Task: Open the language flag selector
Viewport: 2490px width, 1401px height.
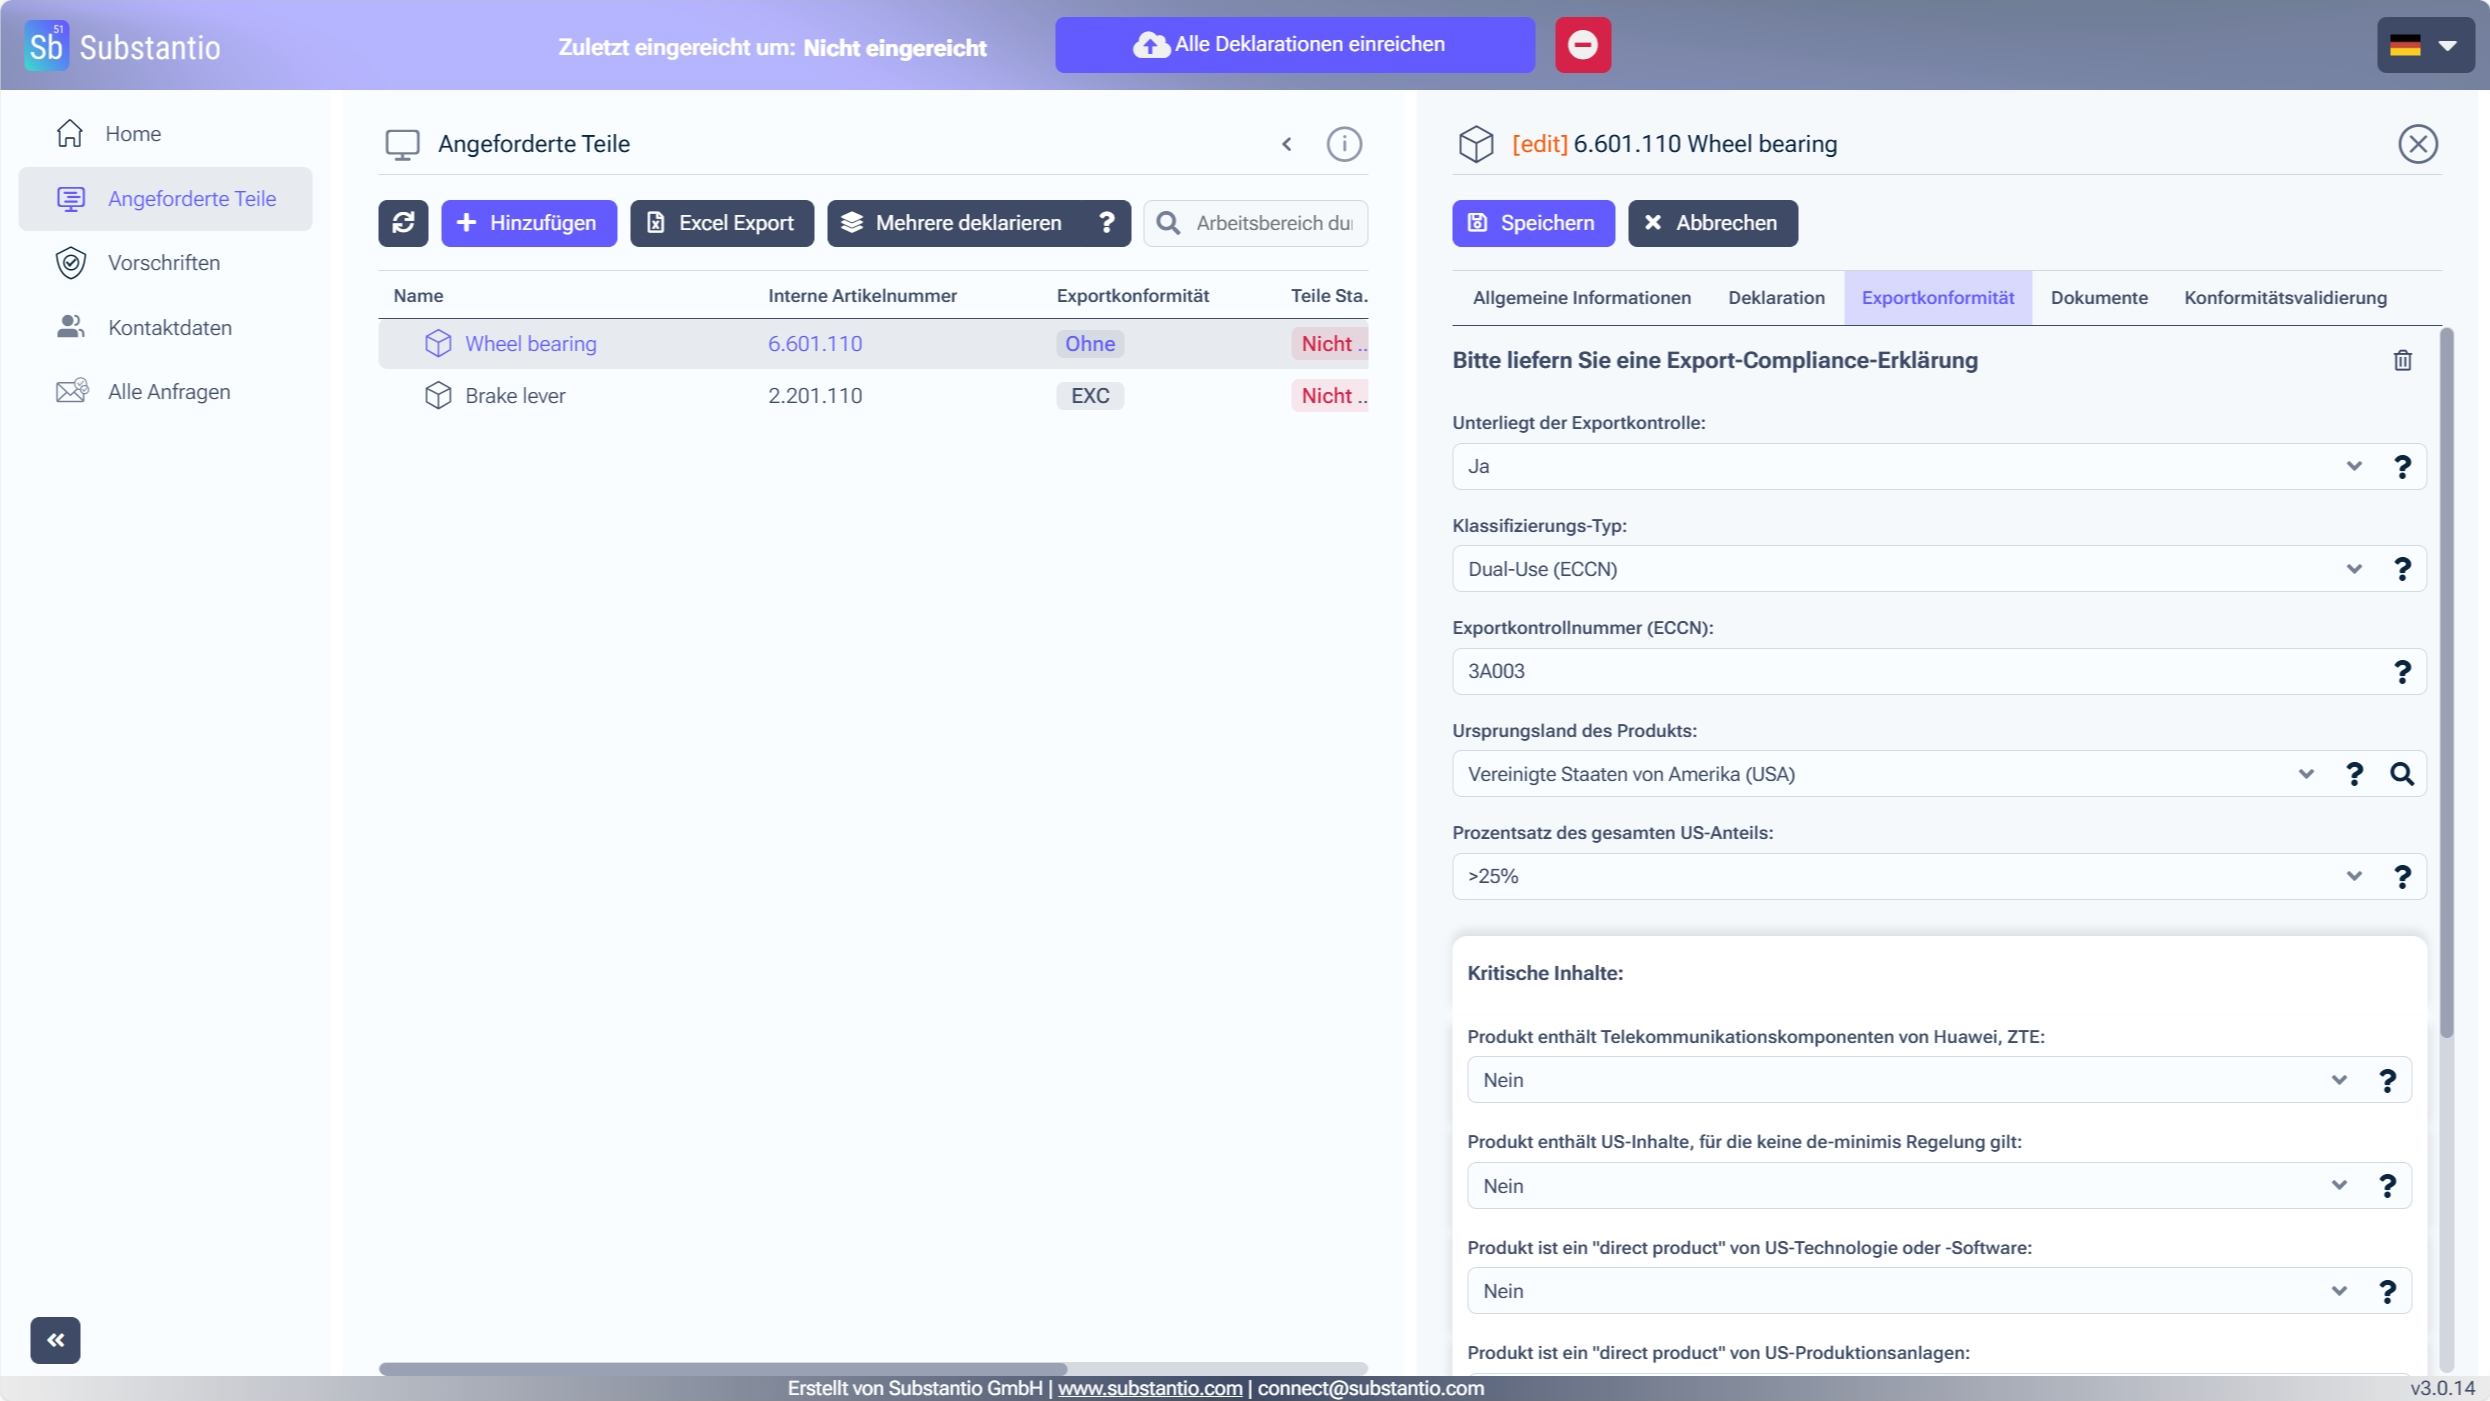Action: point(2423,45)
